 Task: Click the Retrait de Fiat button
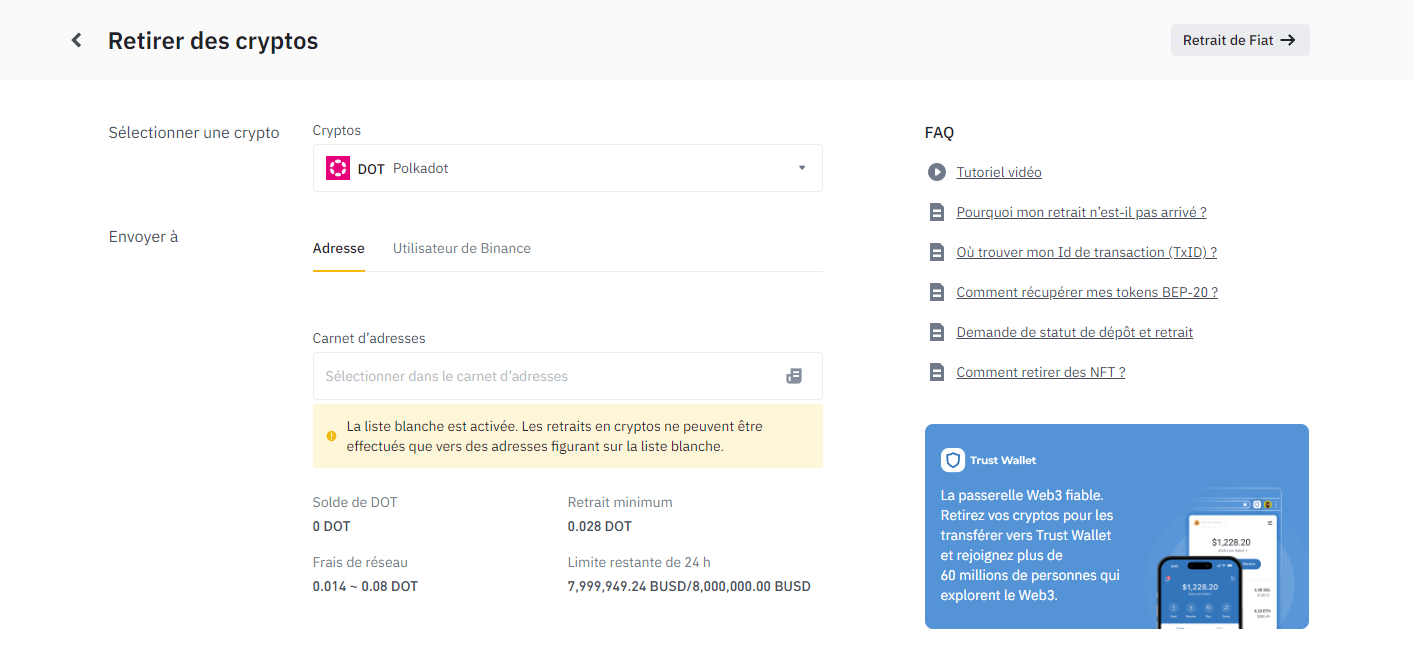(1239, 40)
